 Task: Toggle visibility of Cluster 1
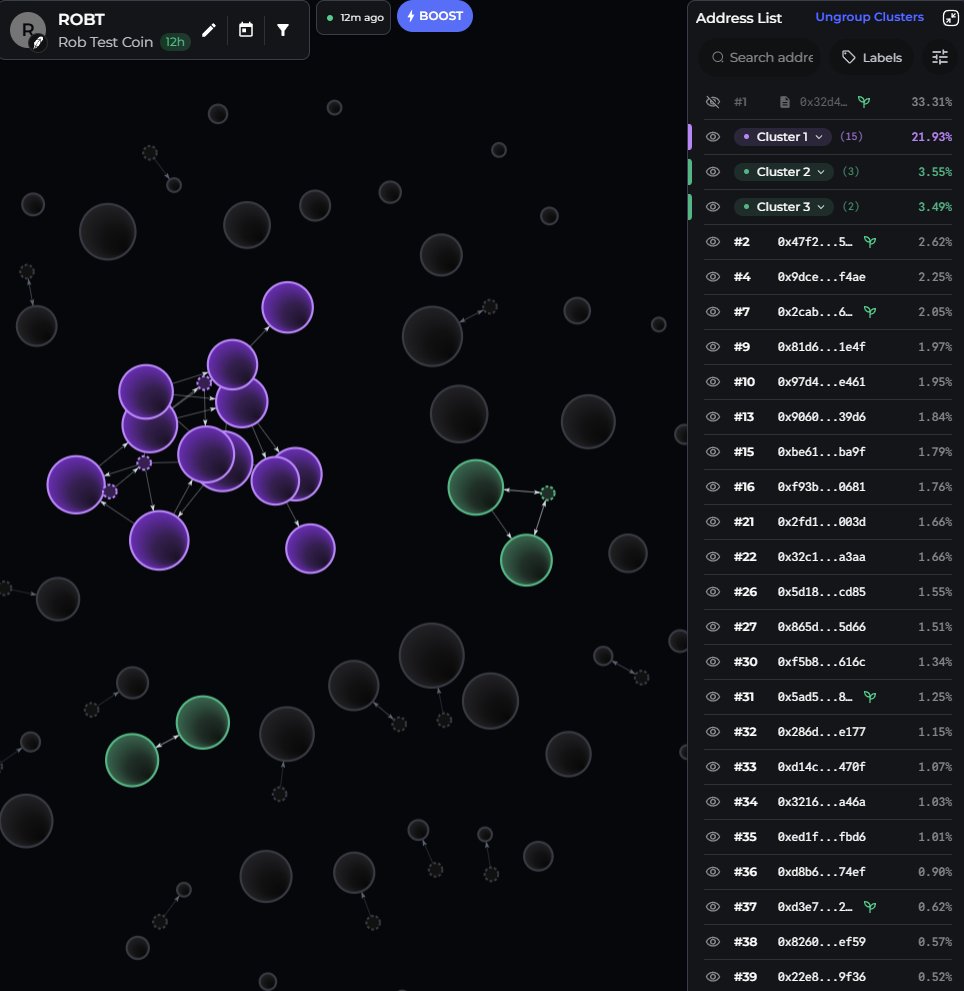tap(712, 137)
